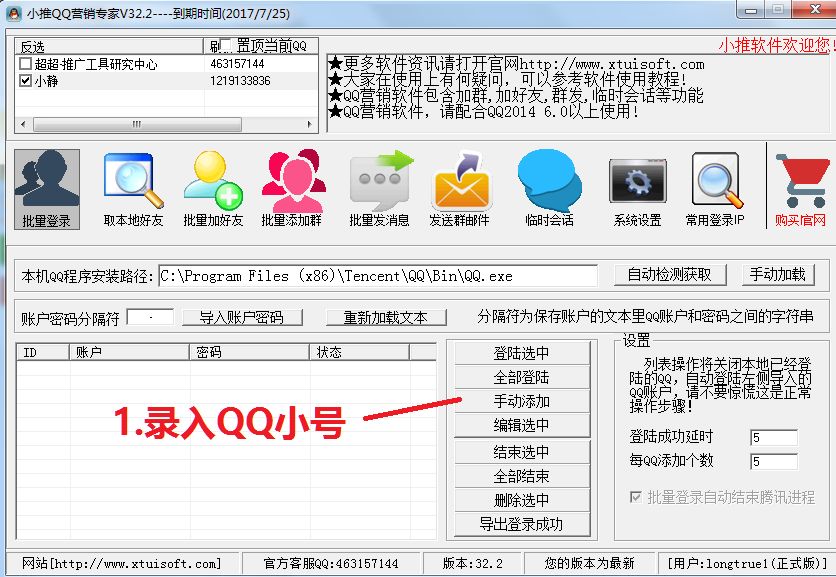Click the 删除选中 button

pos(522,500)
